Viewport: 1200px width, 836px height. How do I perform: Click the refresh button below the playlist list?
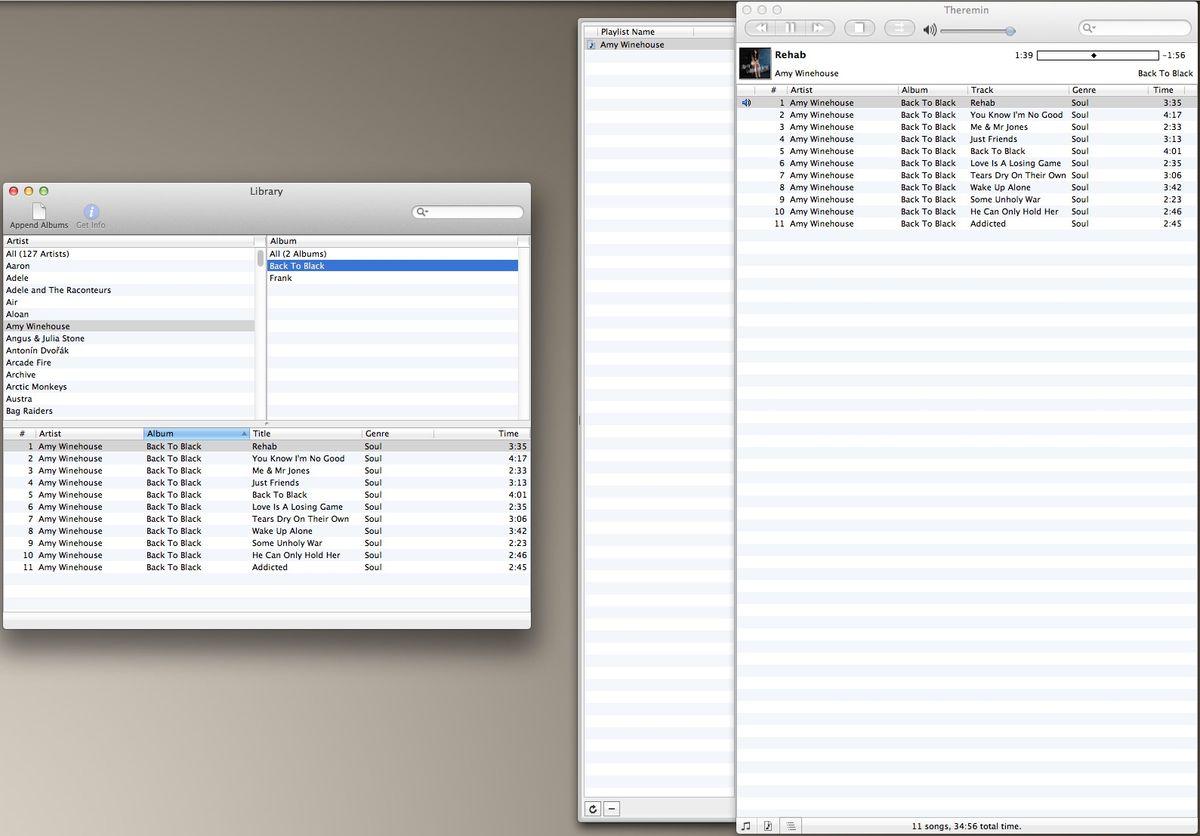(593, 809)
